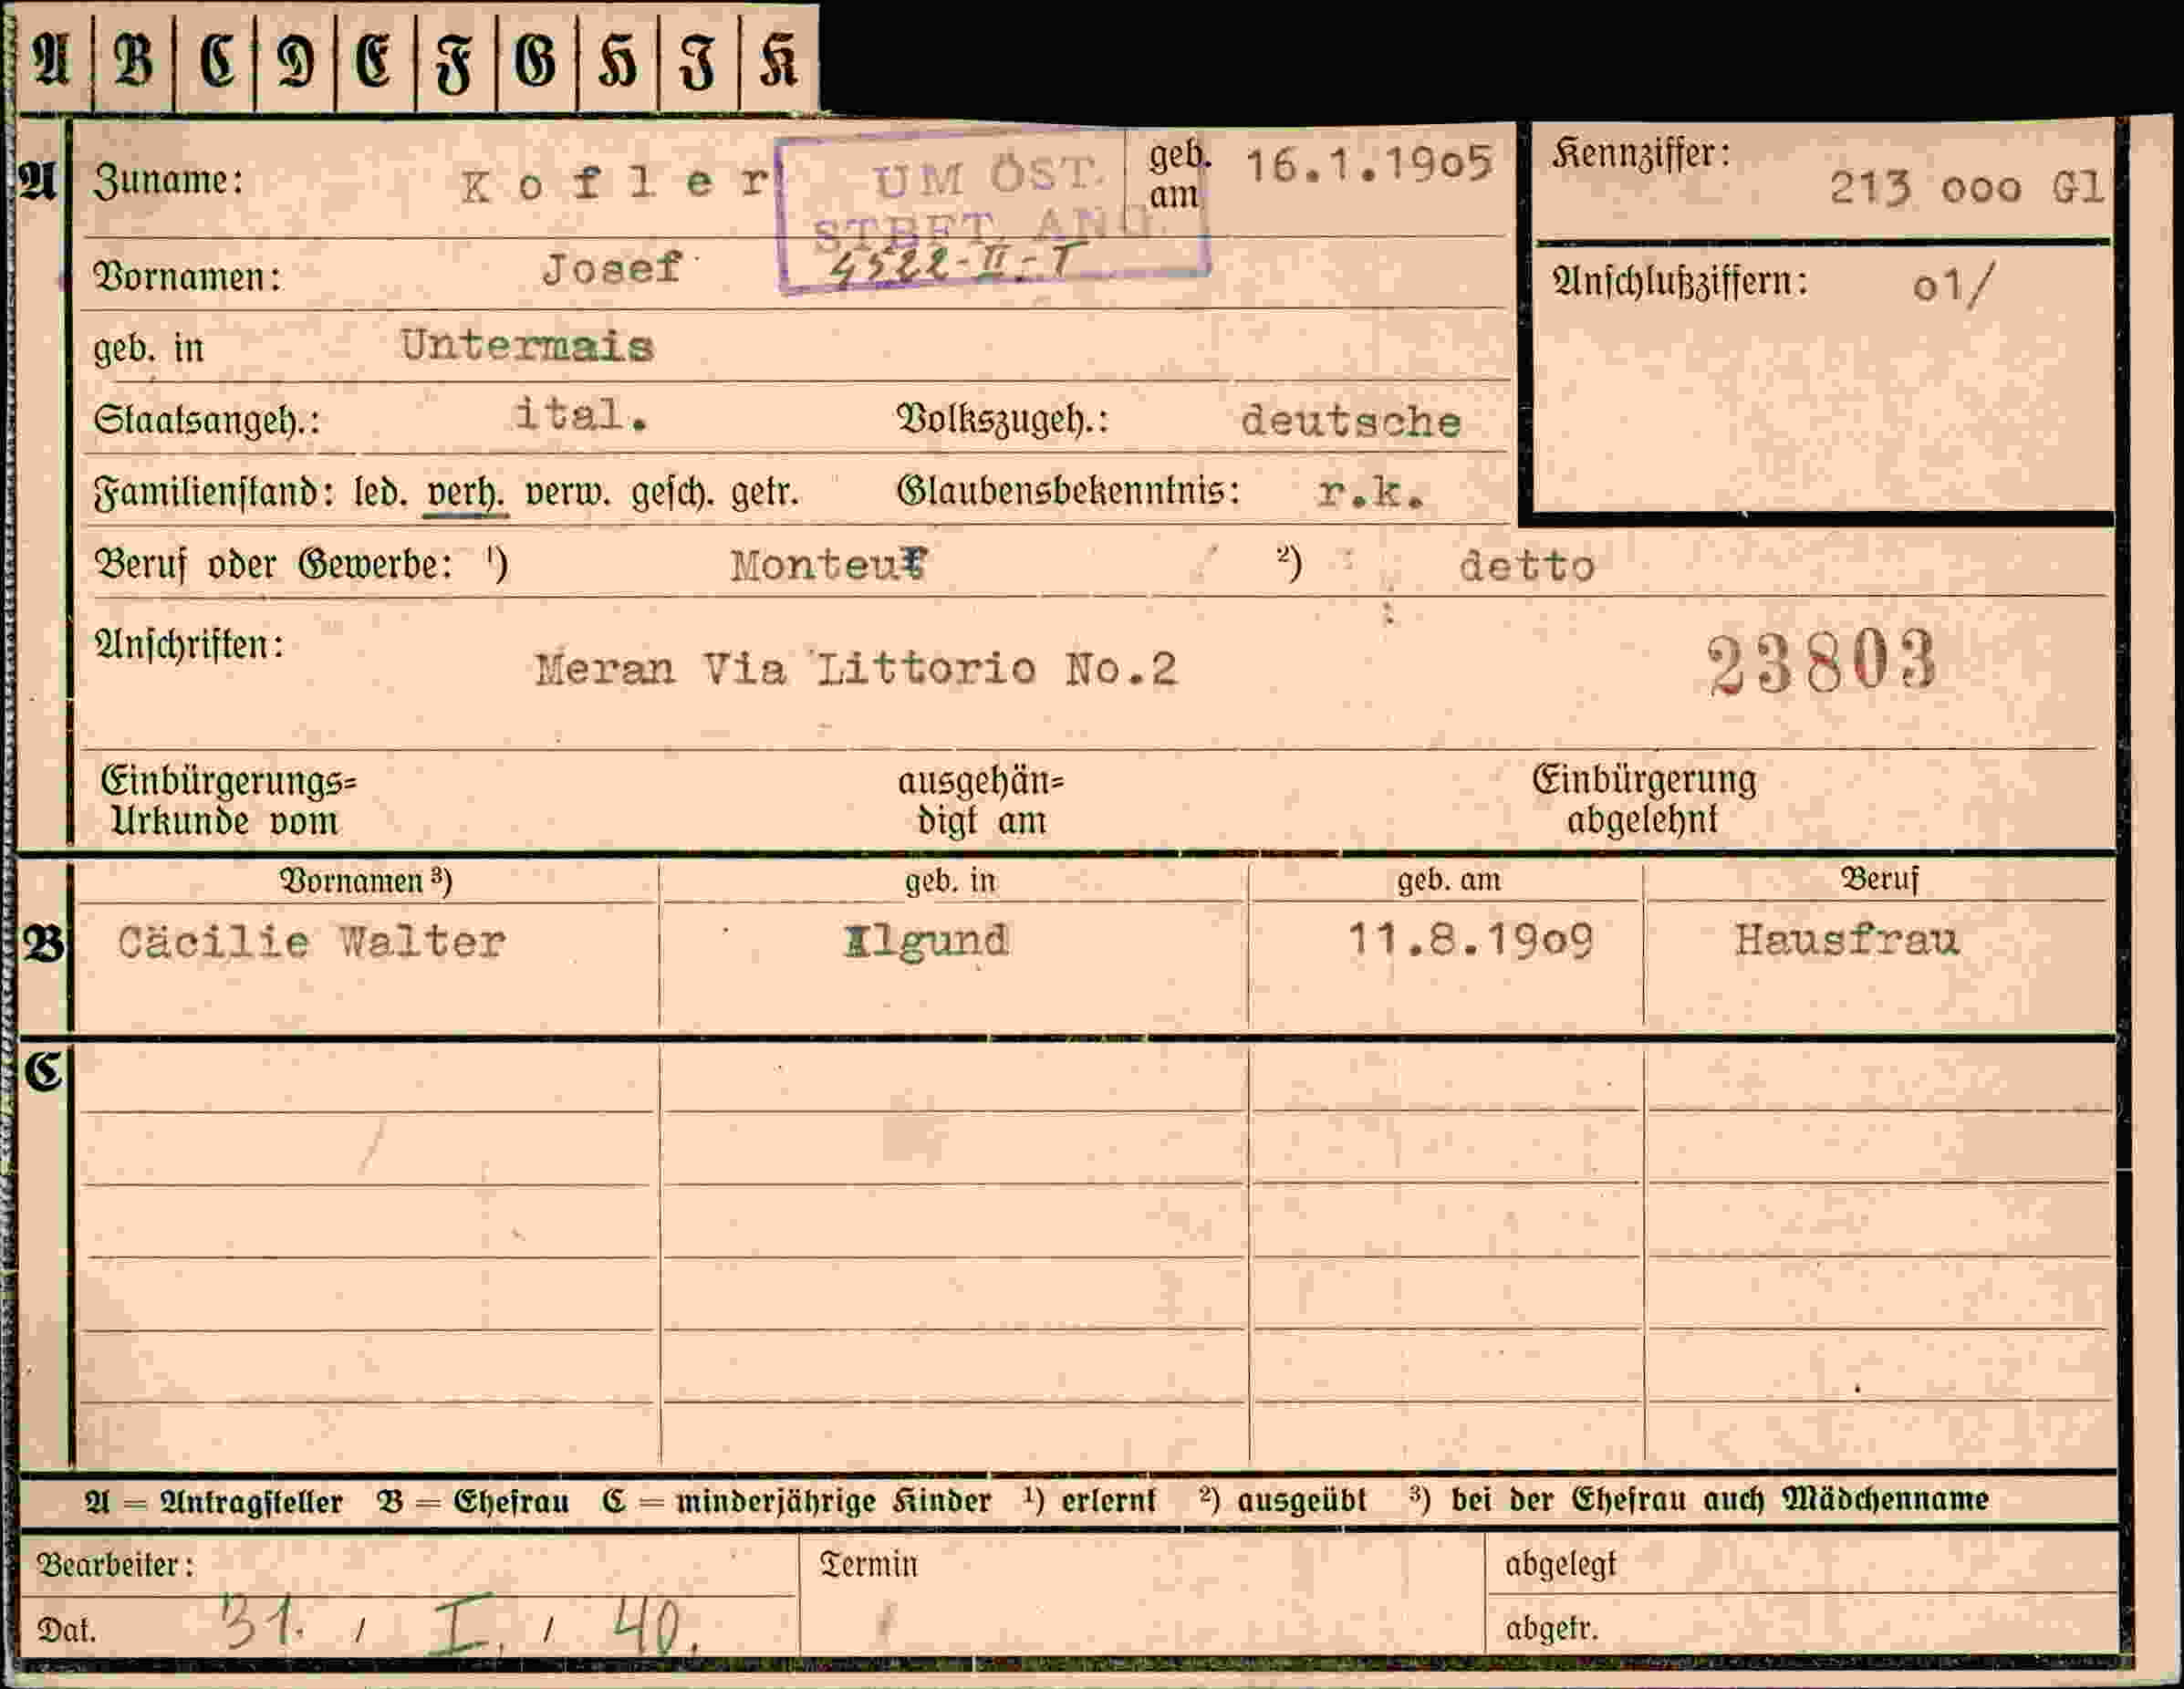Pick the 'verw.' marital status option
2184x1689 pixels.
point(567,493)
